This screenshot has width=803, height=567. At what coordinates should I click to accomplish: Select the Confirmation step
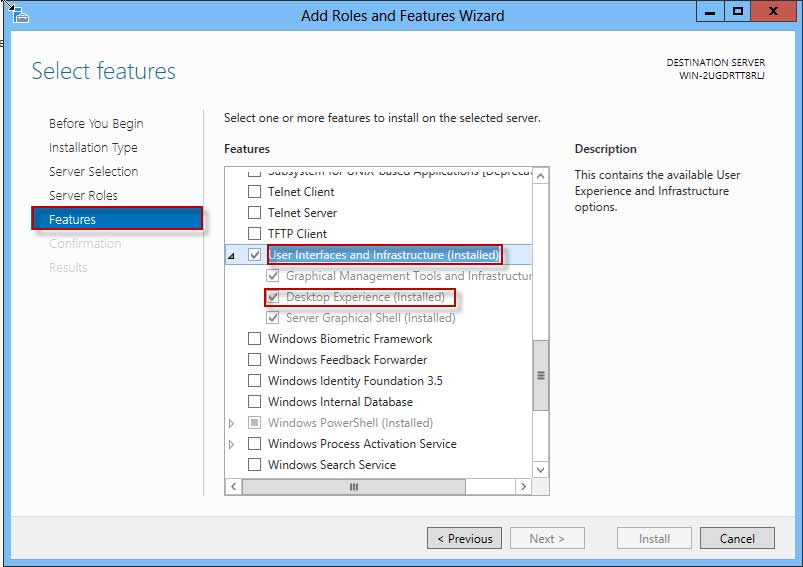pyautogui.click(x=85, y=243)
